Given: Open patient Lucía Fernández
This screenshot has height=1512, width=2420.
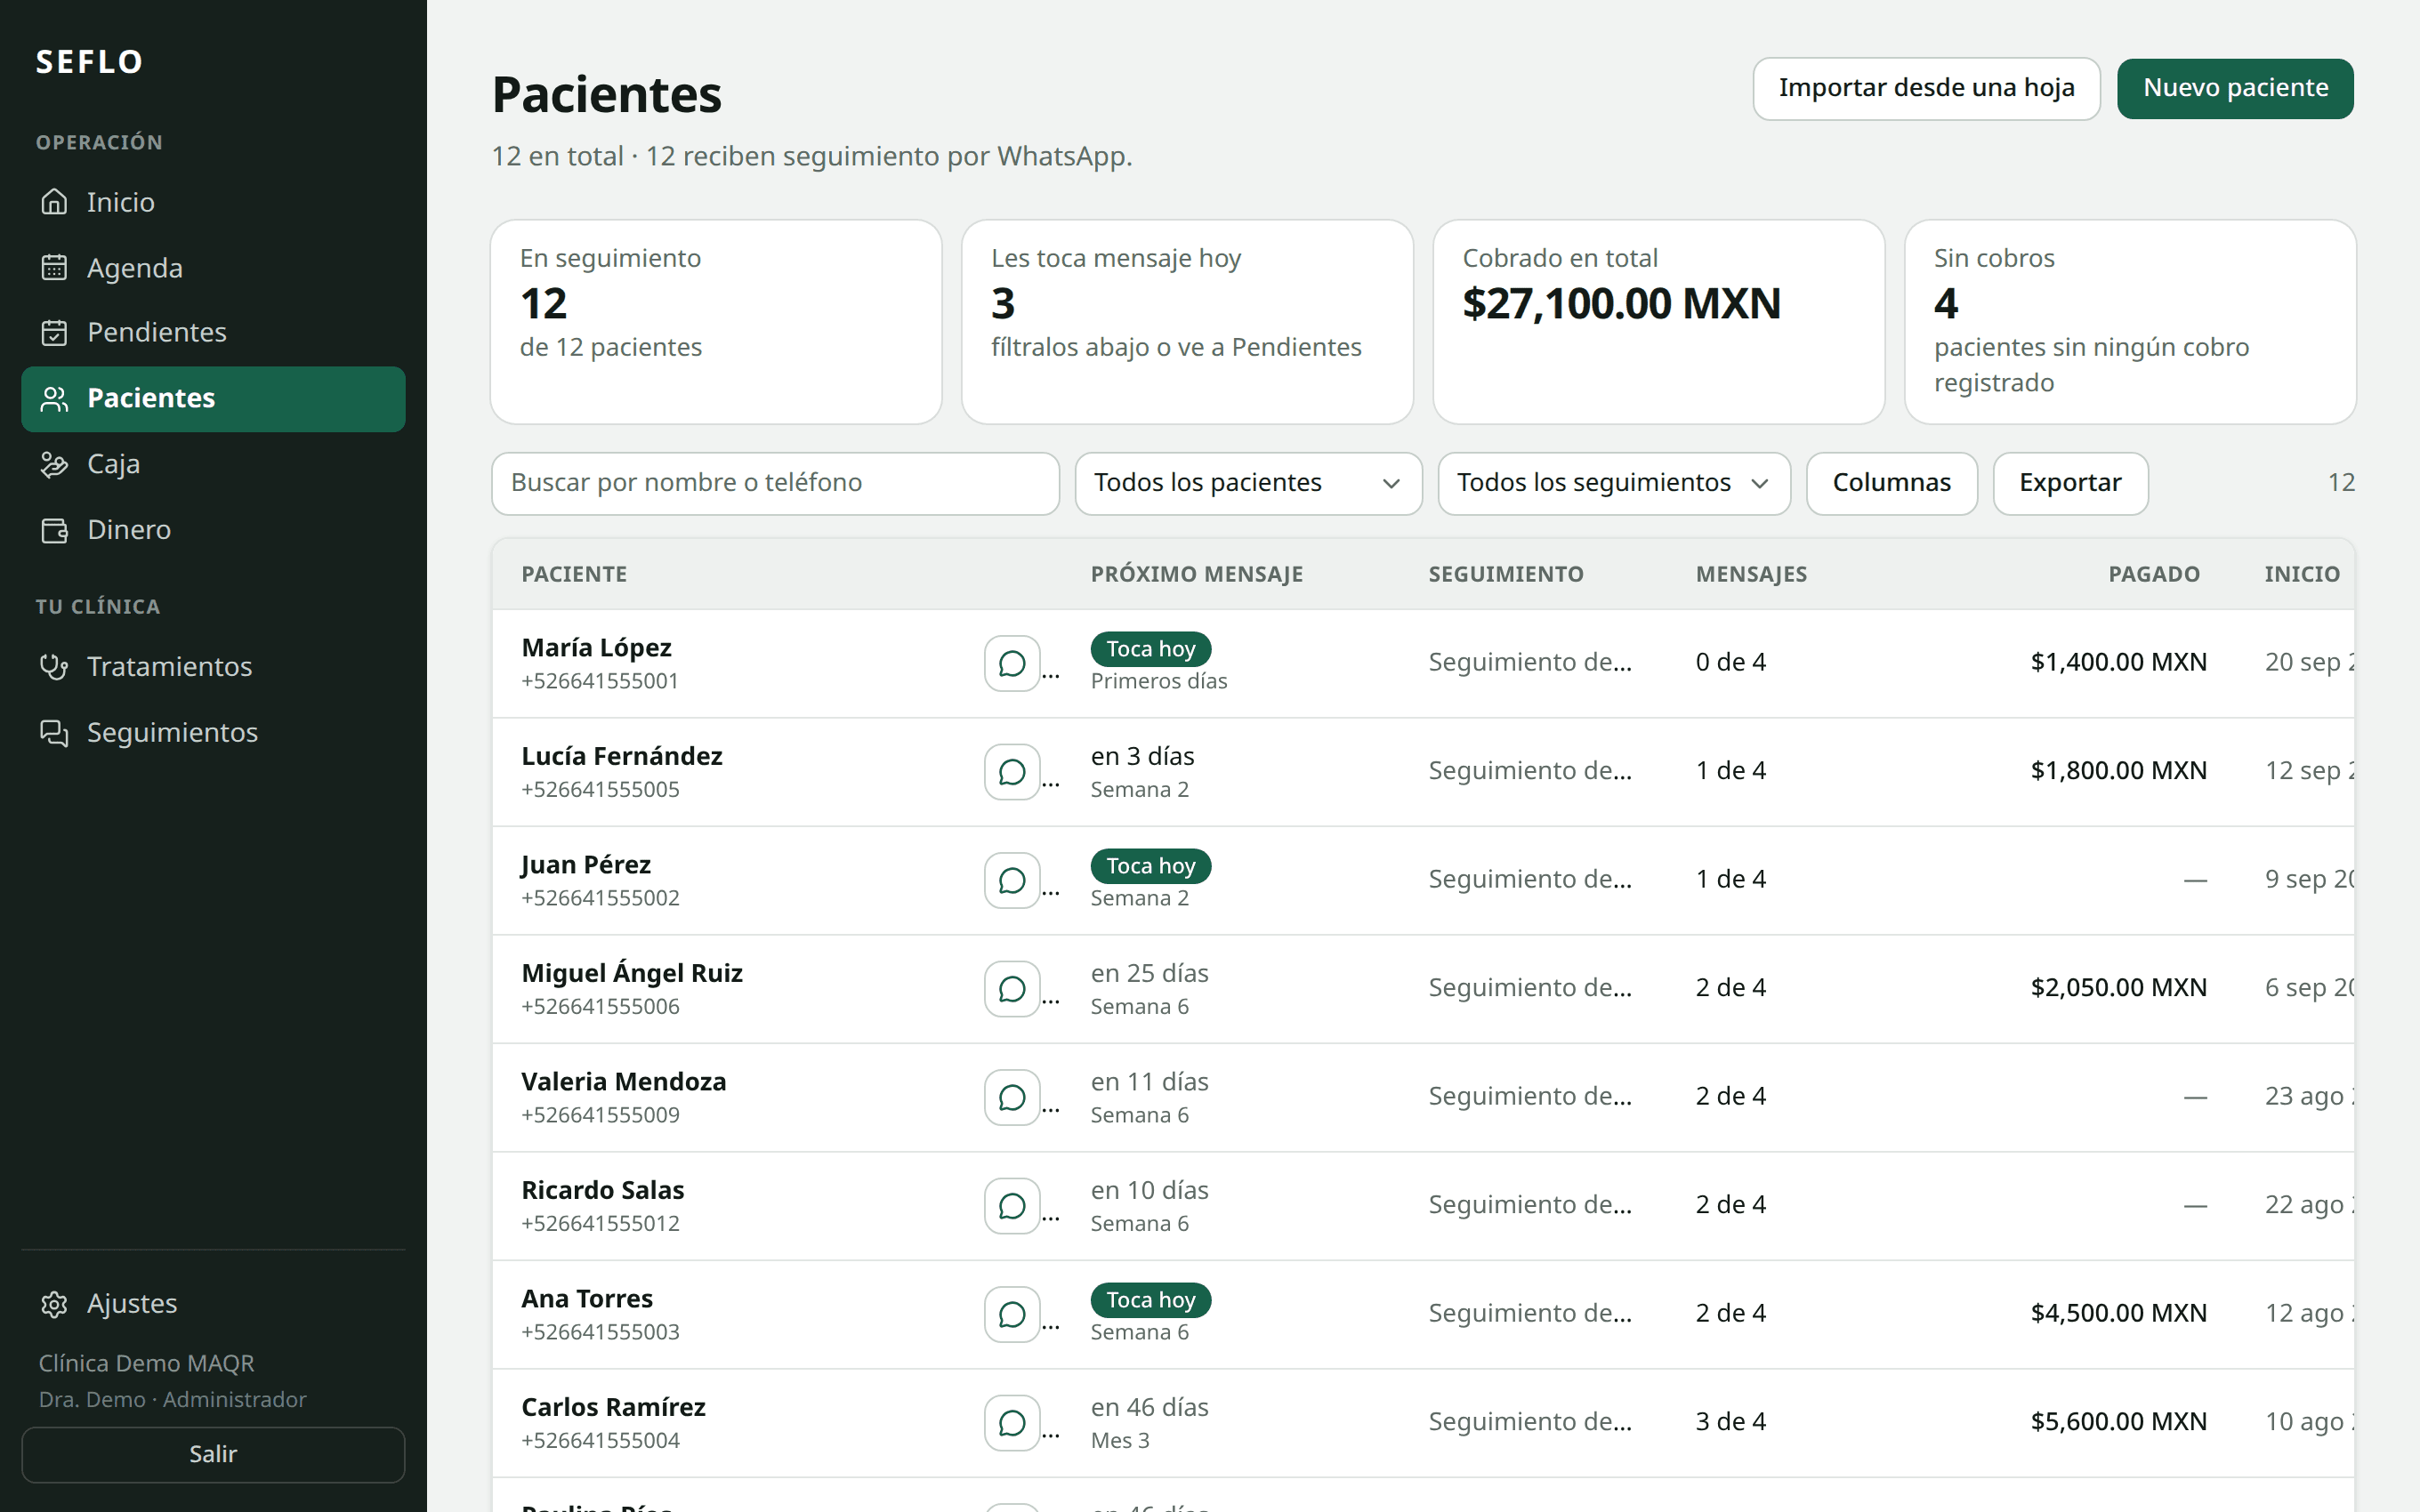Looking at the screenshot, I should point(622,756).
